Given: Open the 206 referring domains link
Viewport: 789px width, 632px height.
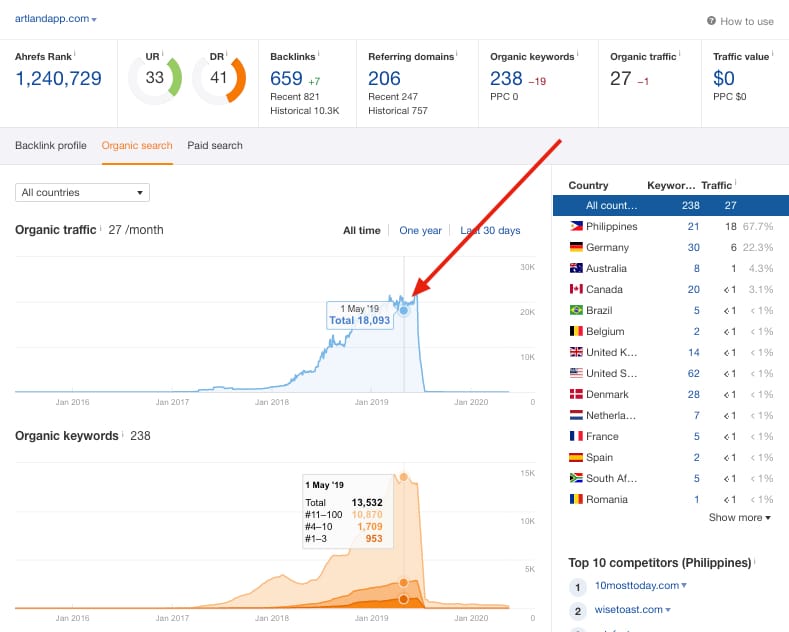Looking at the screenshot, I should [384, 78].
